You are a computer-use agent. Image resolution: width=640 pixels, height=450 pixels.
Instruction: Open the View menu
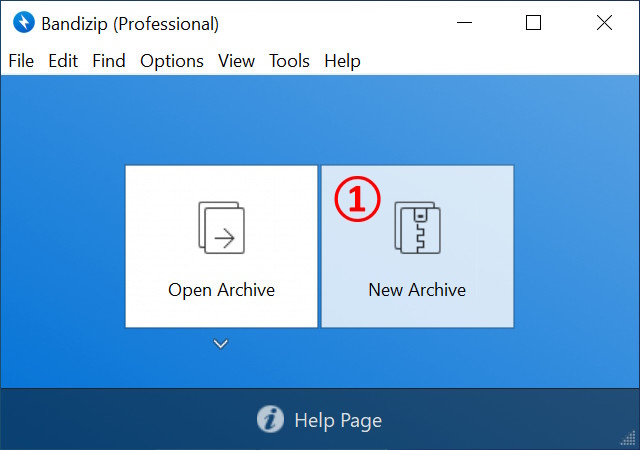(237, 61)
